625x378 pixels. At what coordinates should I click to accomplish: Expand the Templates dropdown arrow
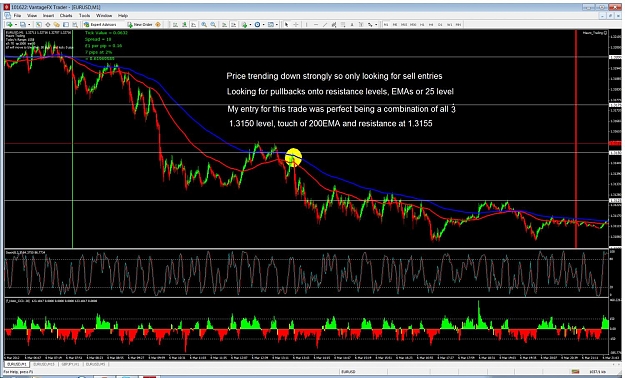pos(277,25)
